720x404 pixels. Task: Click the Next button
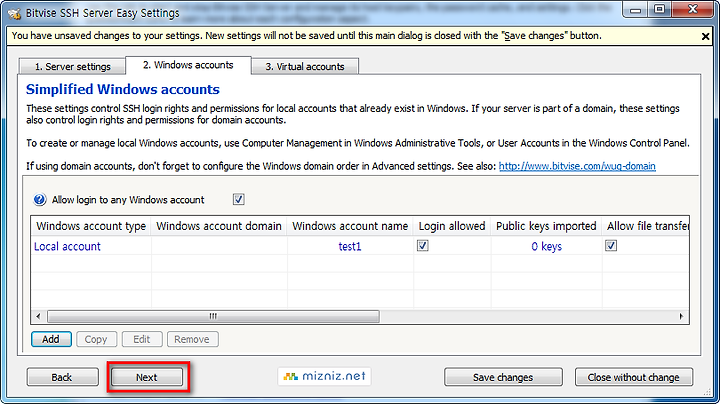point(147,377)
